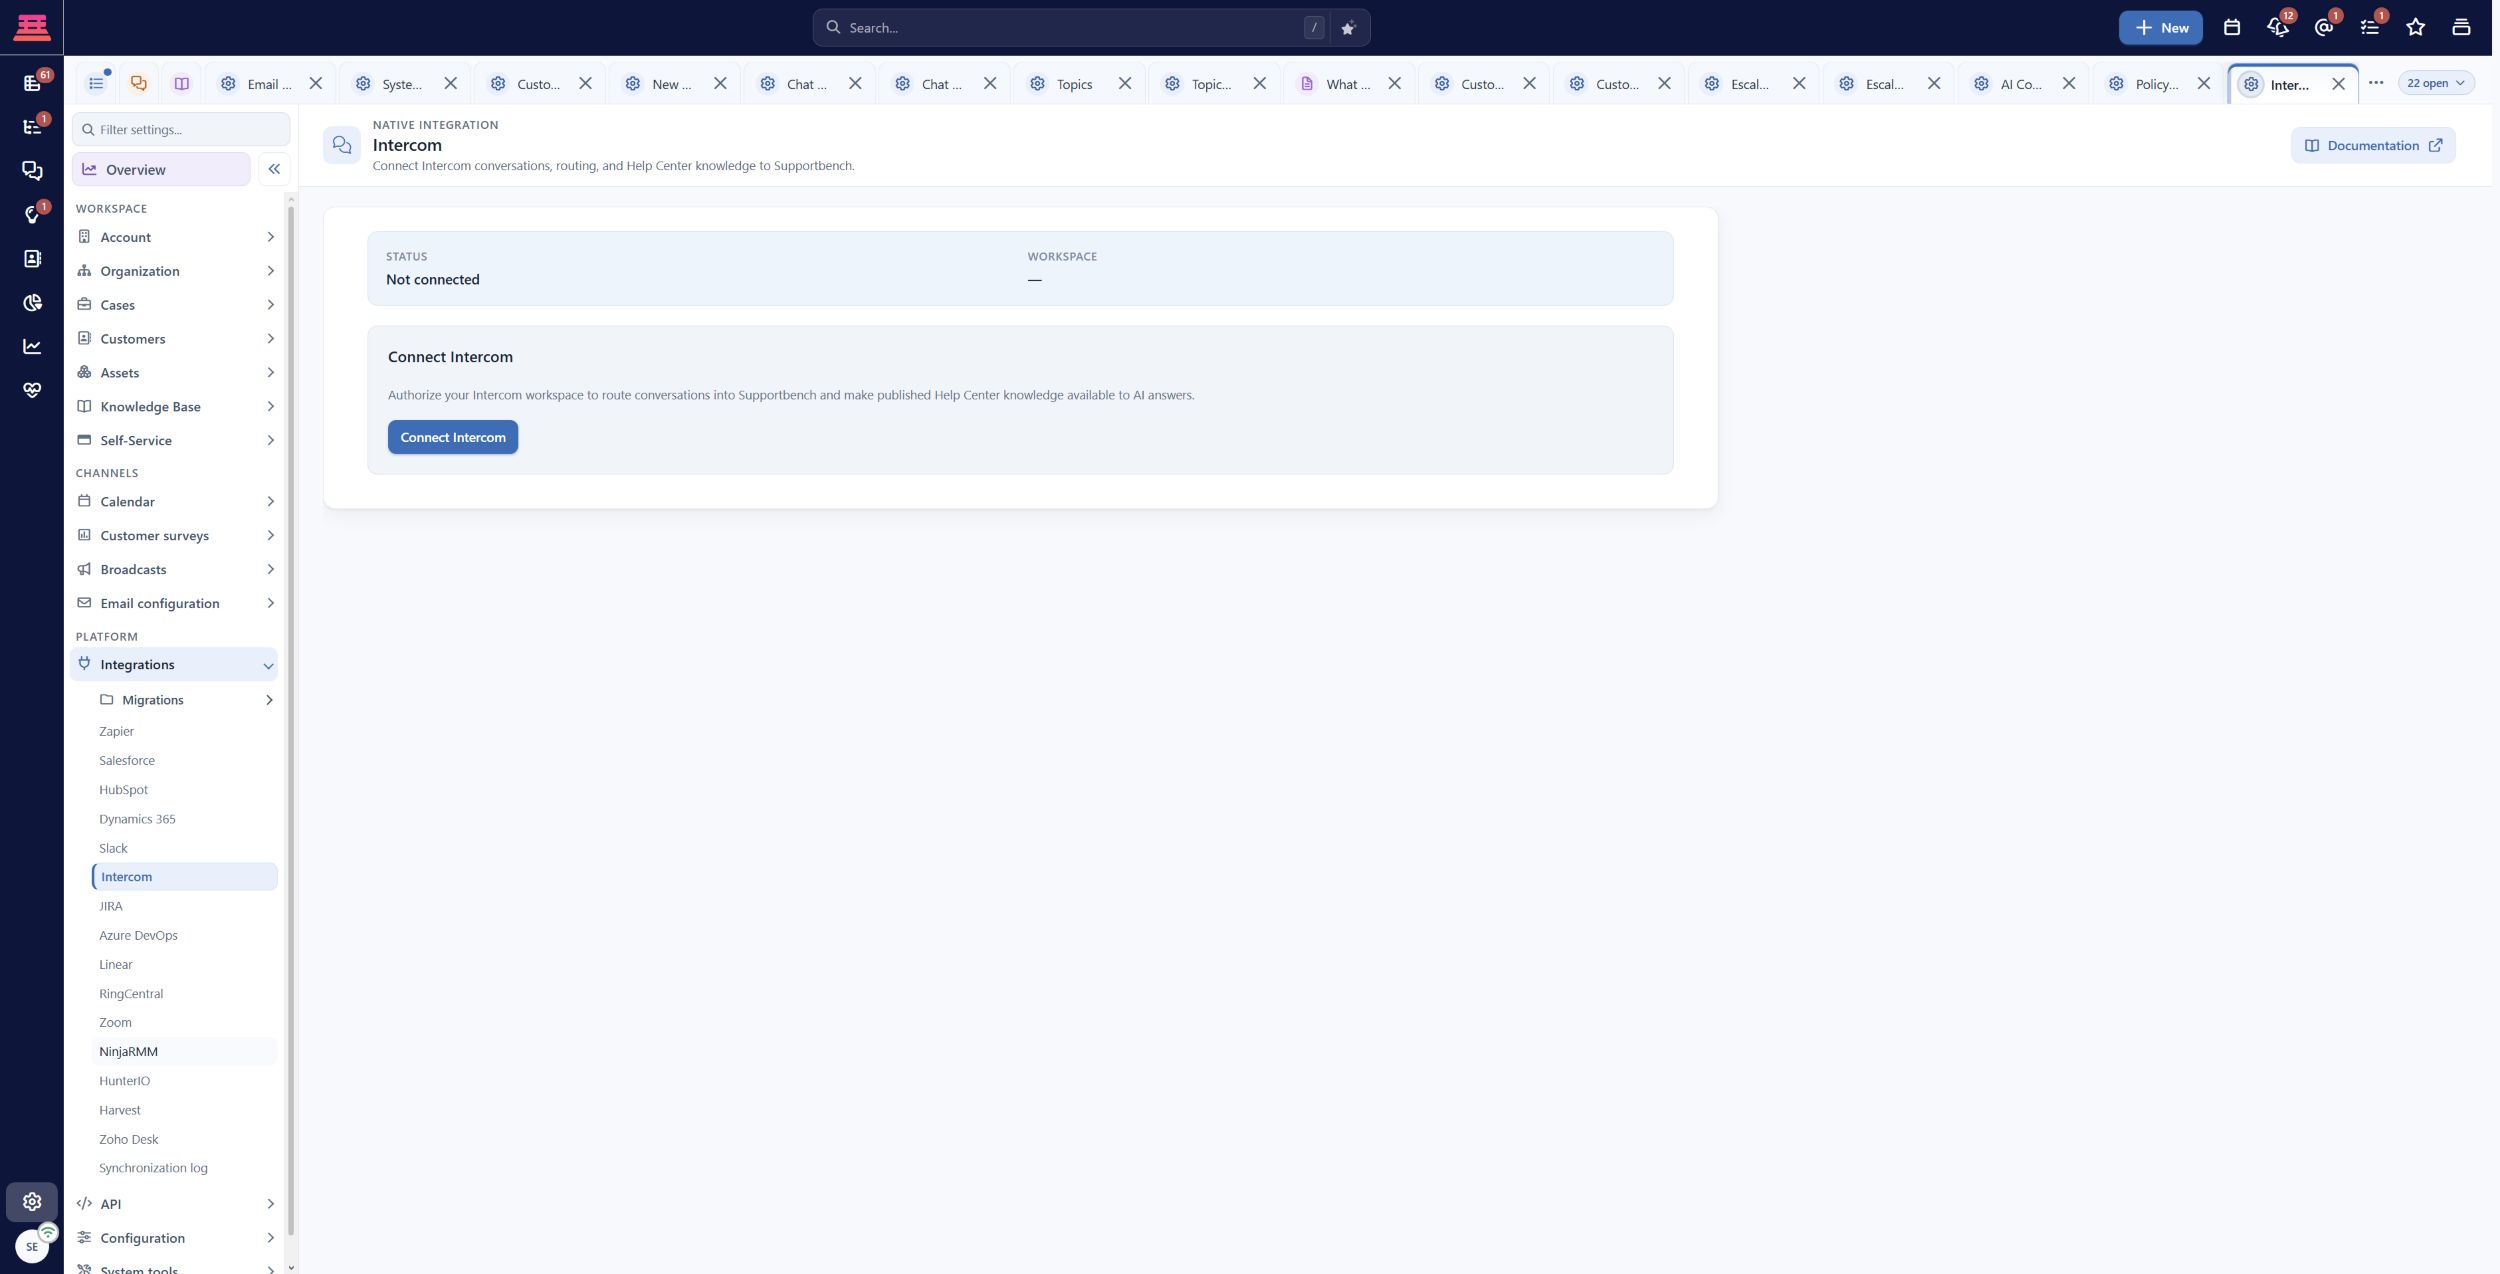Collapse the Integrations section
The height and width of the screenshot is (1274, 2500).
[x=174, y=665]
